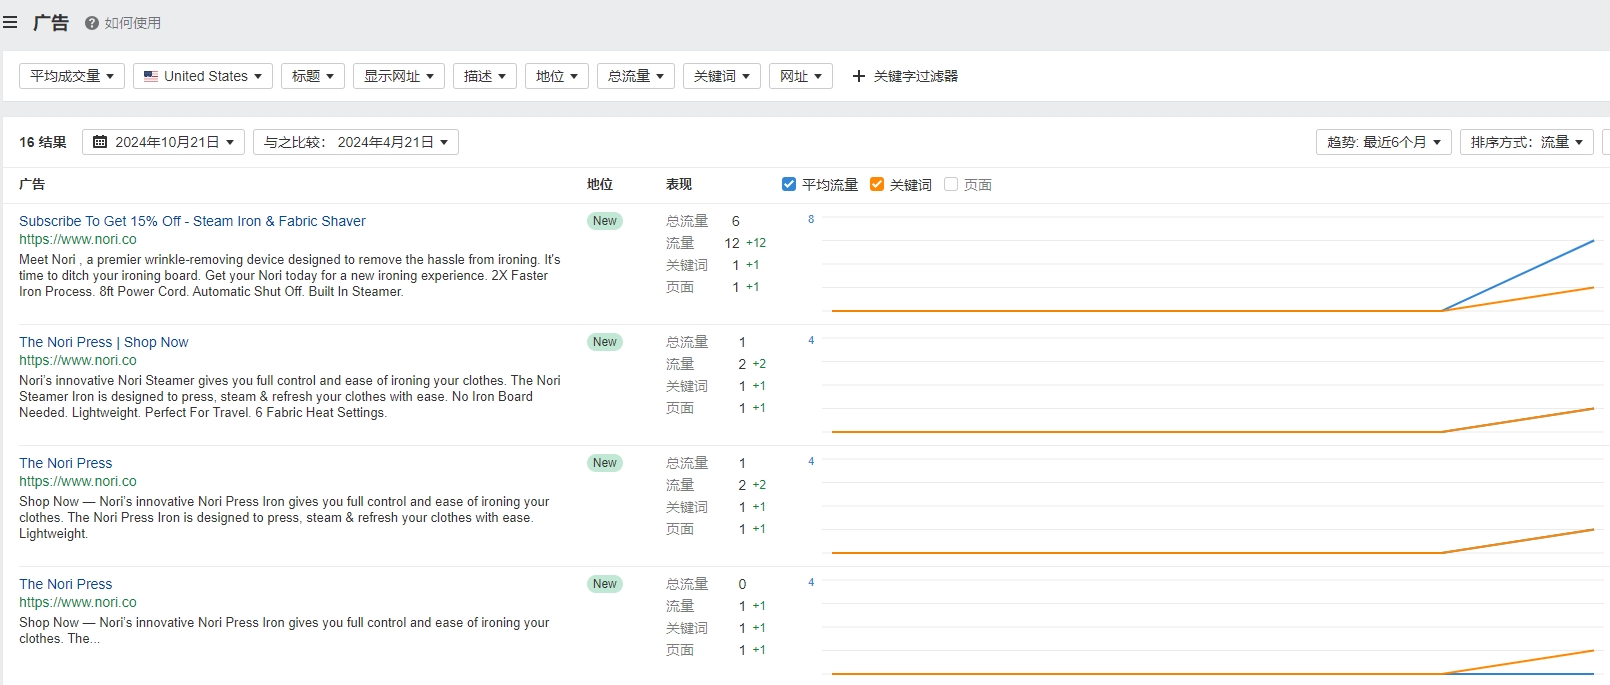
Task: Uncheck the 关键词 checkbox
Action: coord(877,184)
